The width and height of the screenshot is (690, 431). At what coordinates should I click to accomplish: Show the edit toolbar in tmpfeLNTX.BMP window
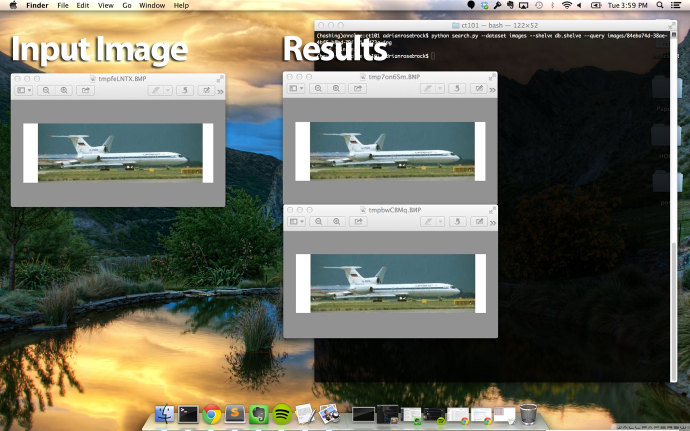206,90
